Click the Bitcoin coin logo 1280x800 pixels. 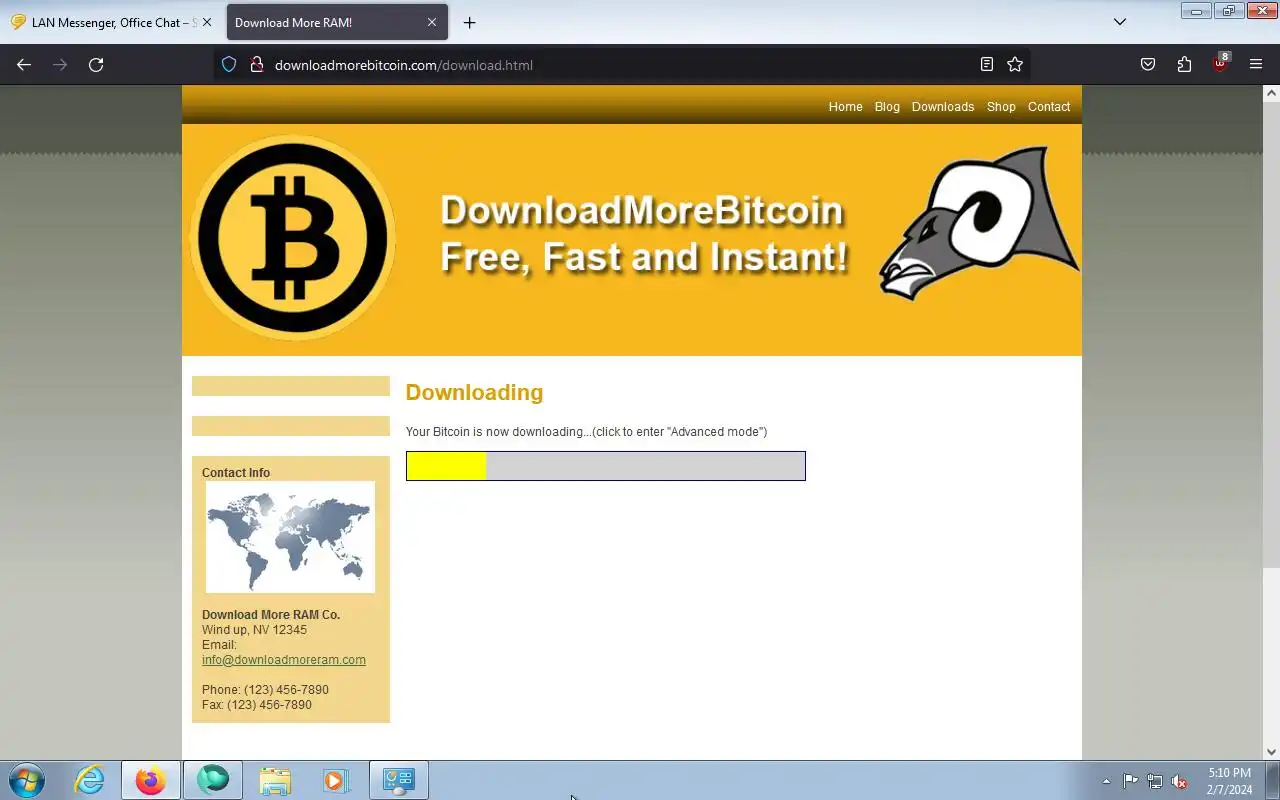click(x=292, y=239)
